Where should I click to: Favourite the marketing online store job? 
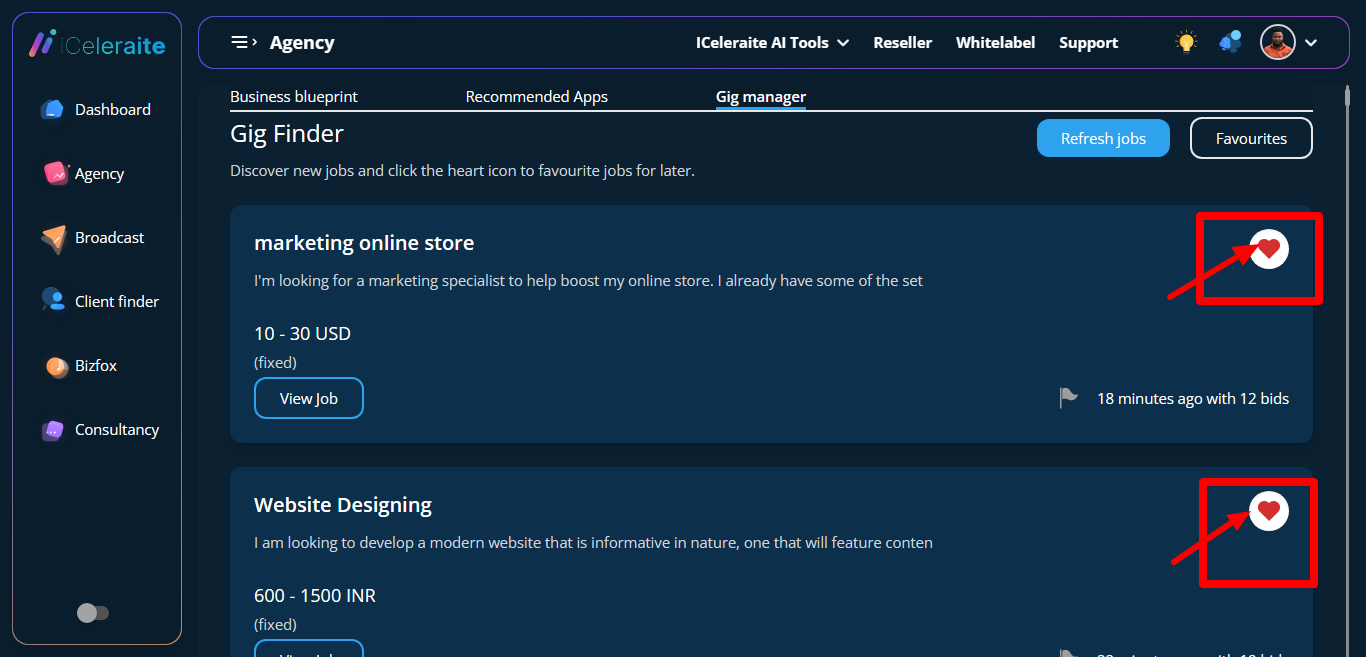1268,249
